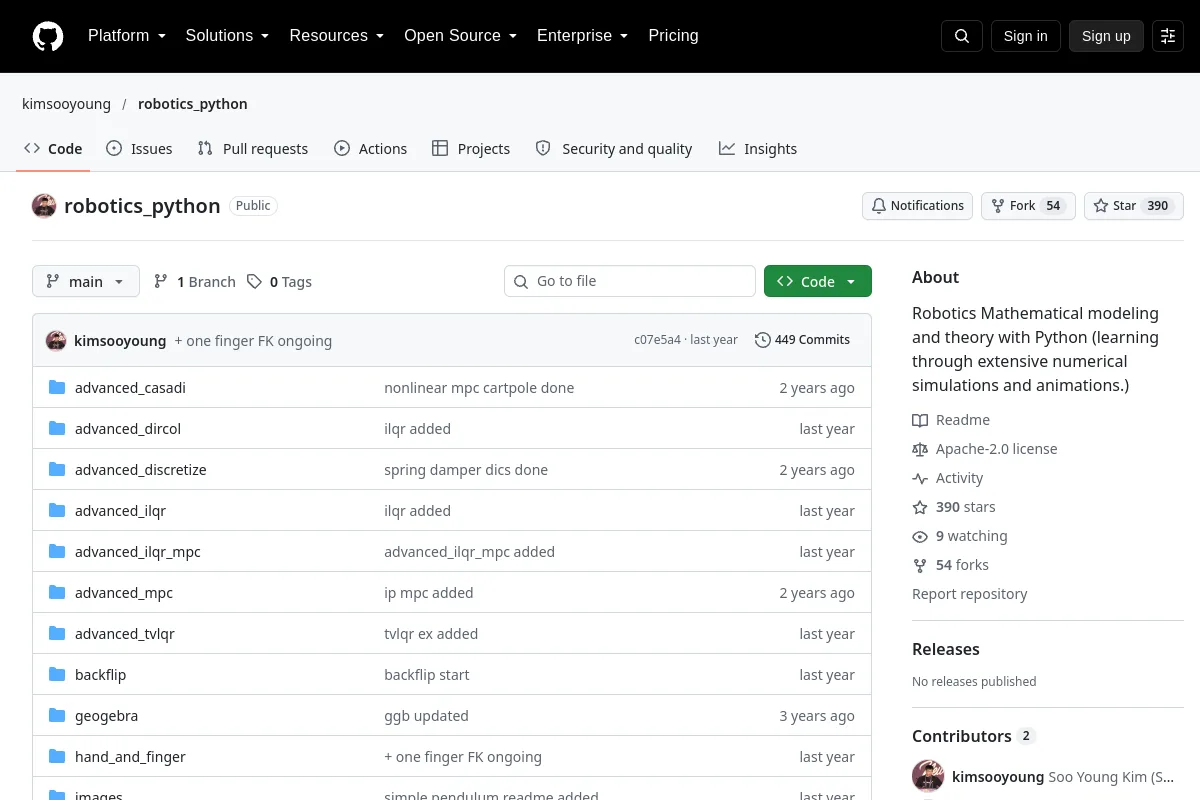The height and width of the screenshot is (800, 1200).
Task: Click the Report repository link
Action: (970, 594)
